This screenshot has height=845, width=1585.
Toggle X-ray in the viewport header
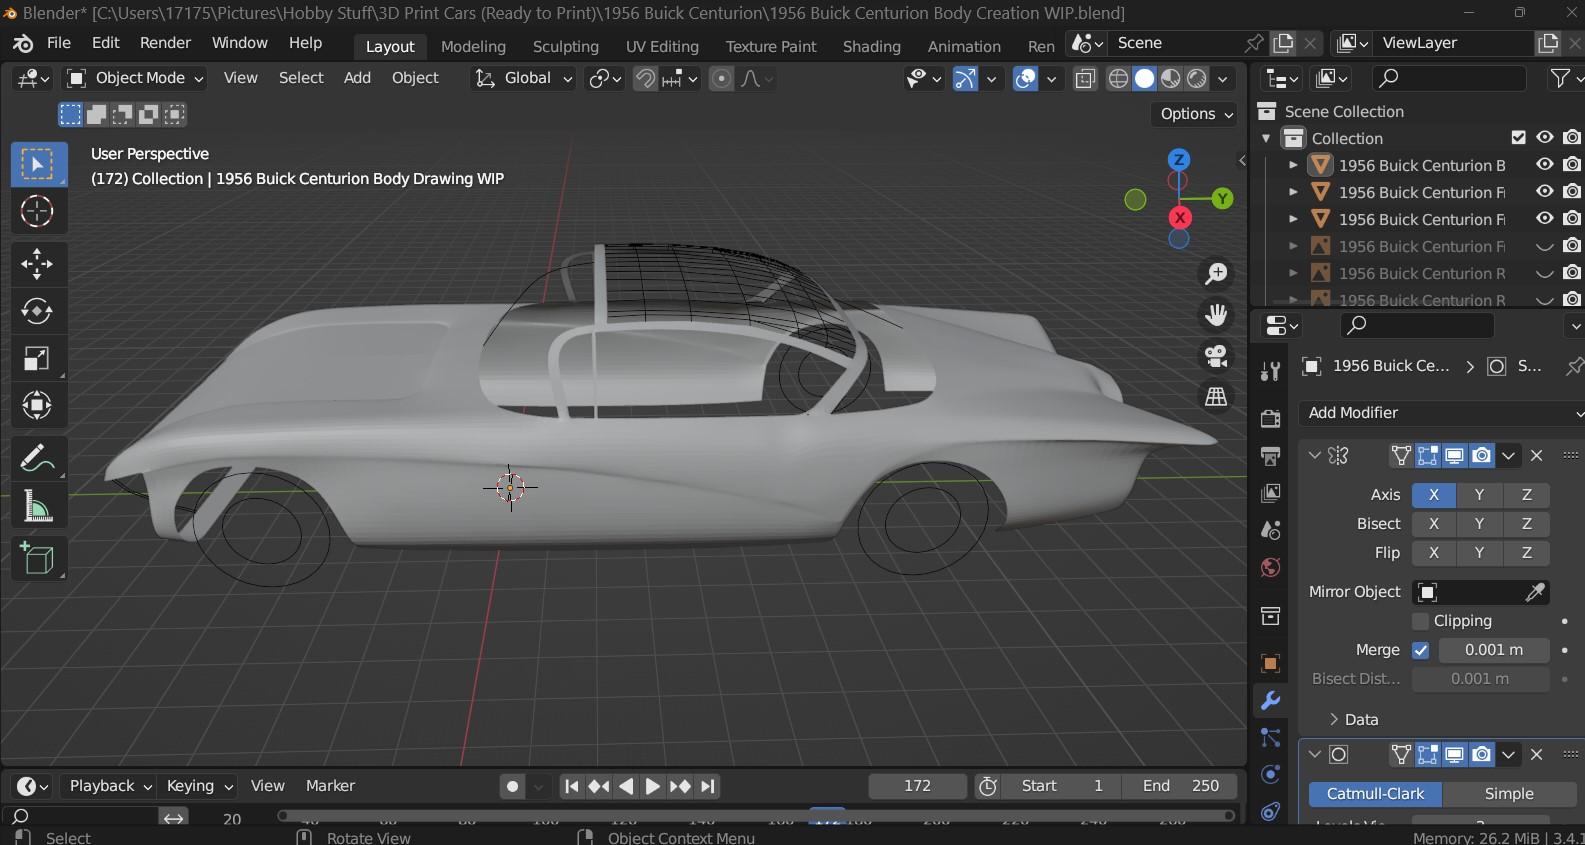(1085, 79)
